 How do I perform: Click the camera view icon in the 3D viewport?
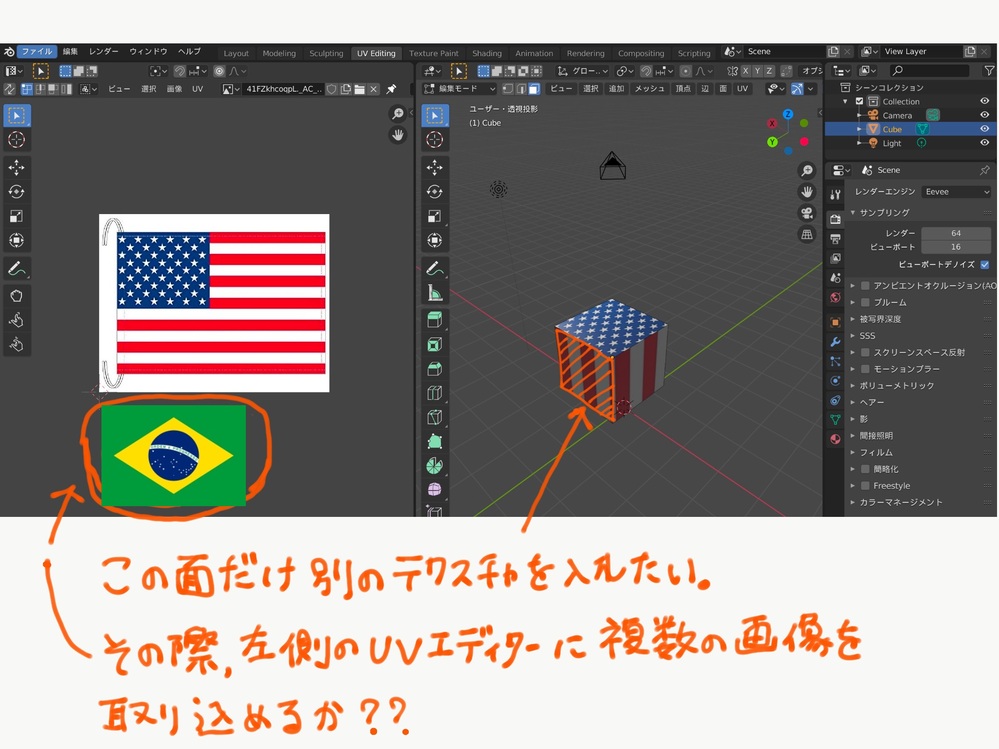807,213
